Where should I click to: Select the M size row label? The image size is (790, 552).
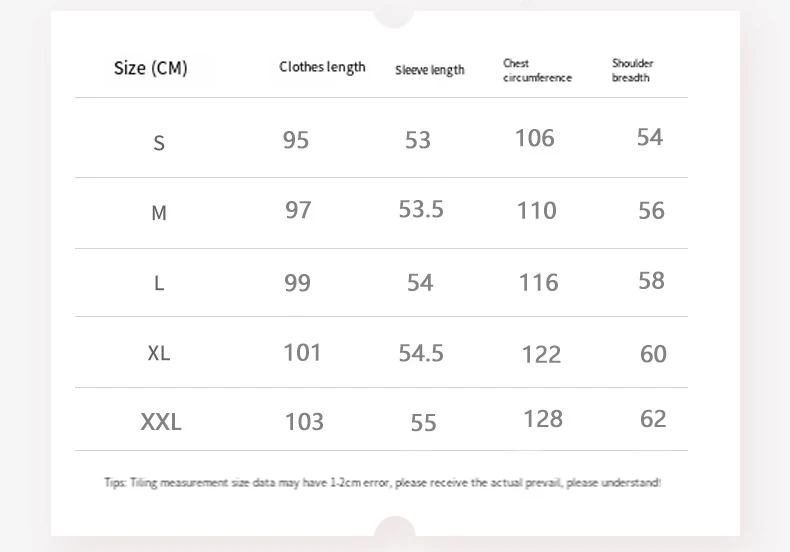(159, 213)
